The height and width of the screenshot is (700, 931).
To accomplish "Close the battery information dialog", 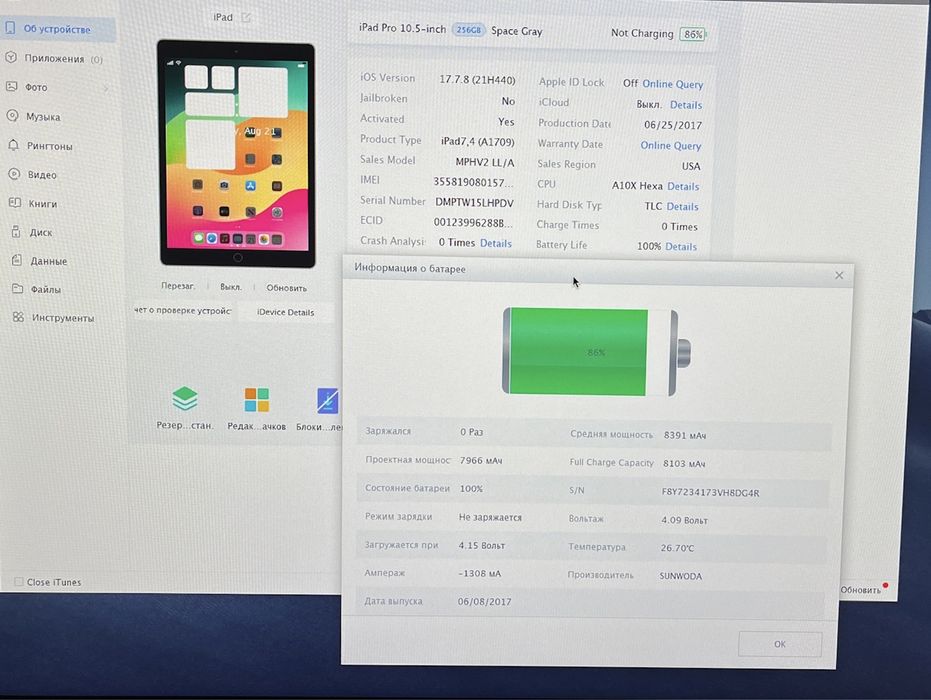I will (x=839, y=275).
